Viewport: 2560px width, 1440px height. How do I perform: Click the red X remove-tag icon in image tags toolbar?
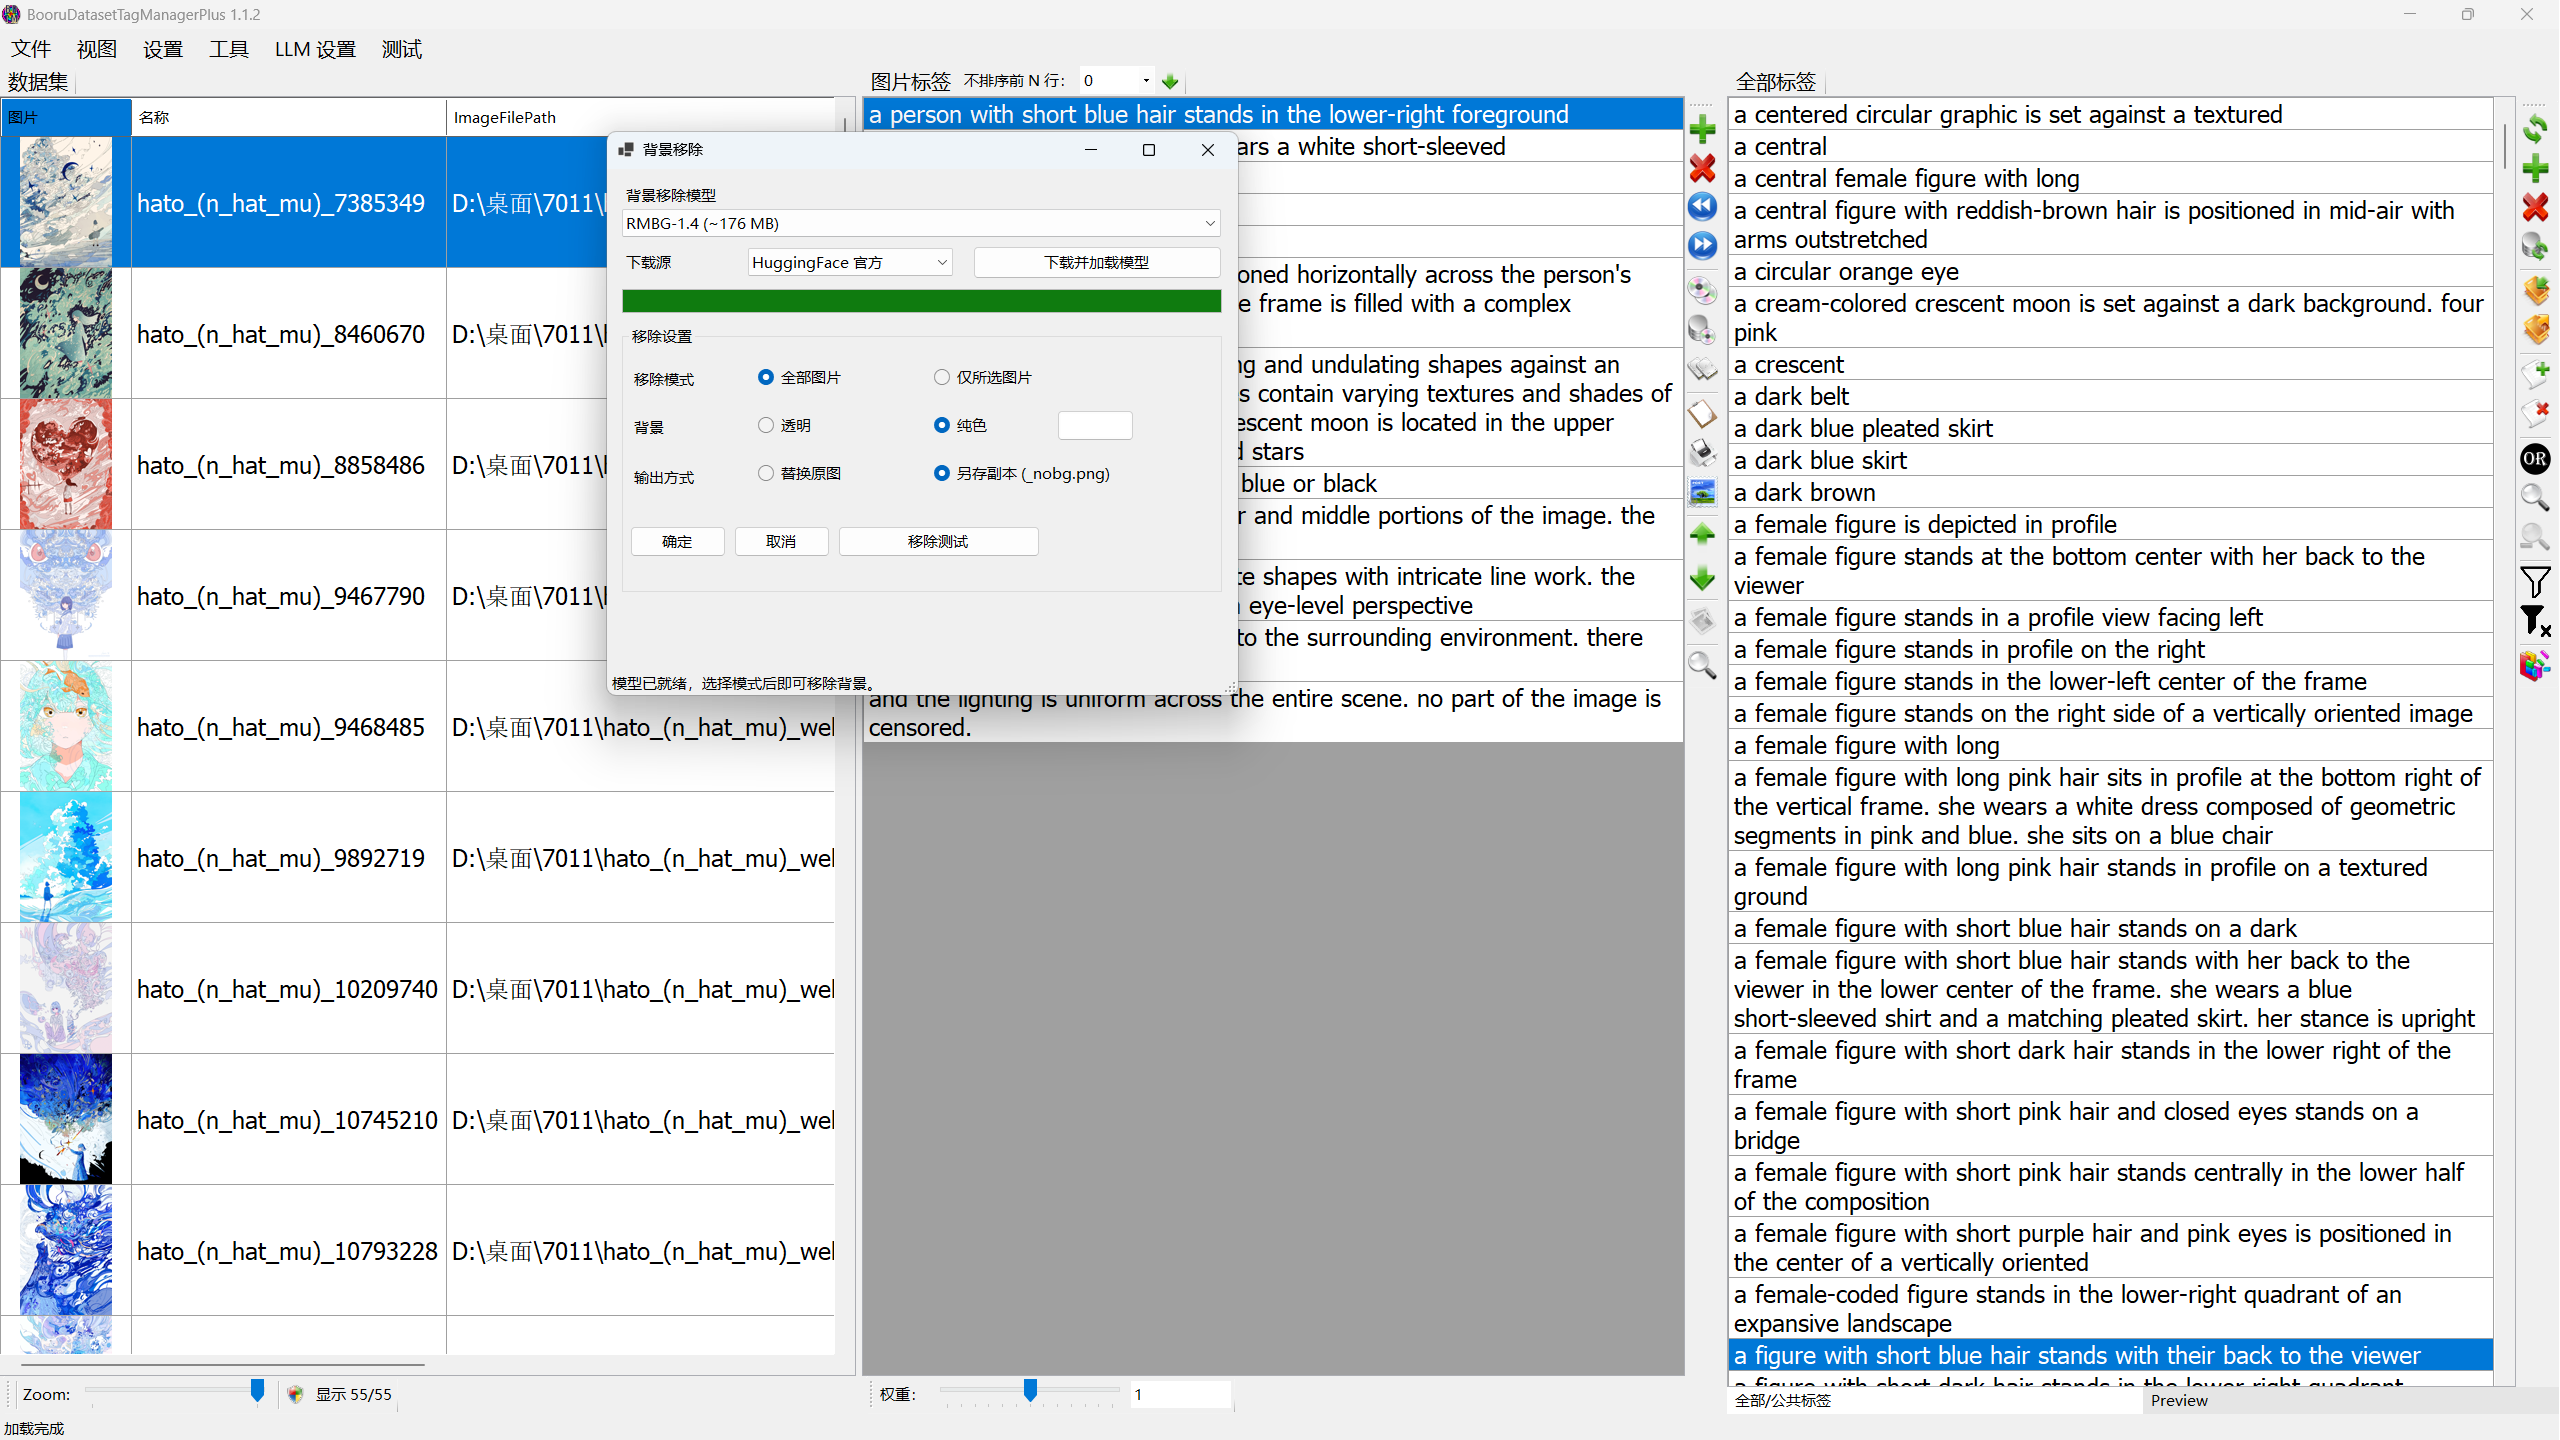point(1702,168)
